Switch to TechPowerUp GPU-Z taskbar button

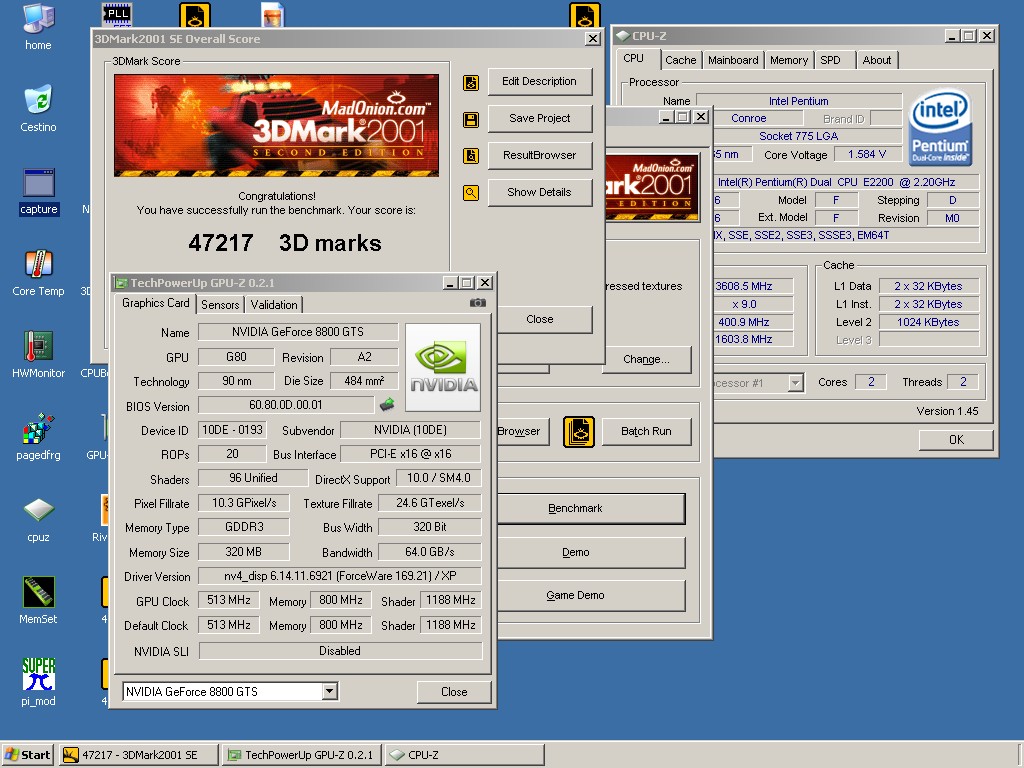pos(301,755)
